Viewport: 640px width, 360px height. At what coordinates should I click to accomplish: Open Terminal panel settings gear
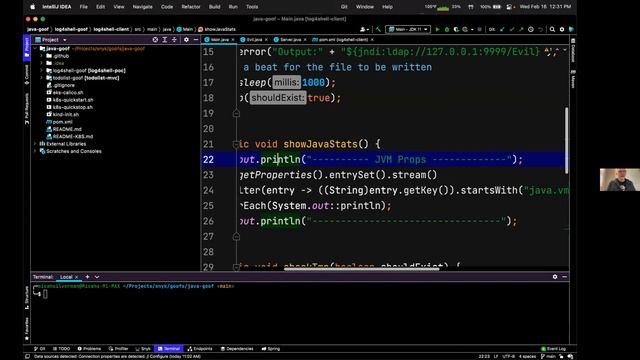coord(555,277)
